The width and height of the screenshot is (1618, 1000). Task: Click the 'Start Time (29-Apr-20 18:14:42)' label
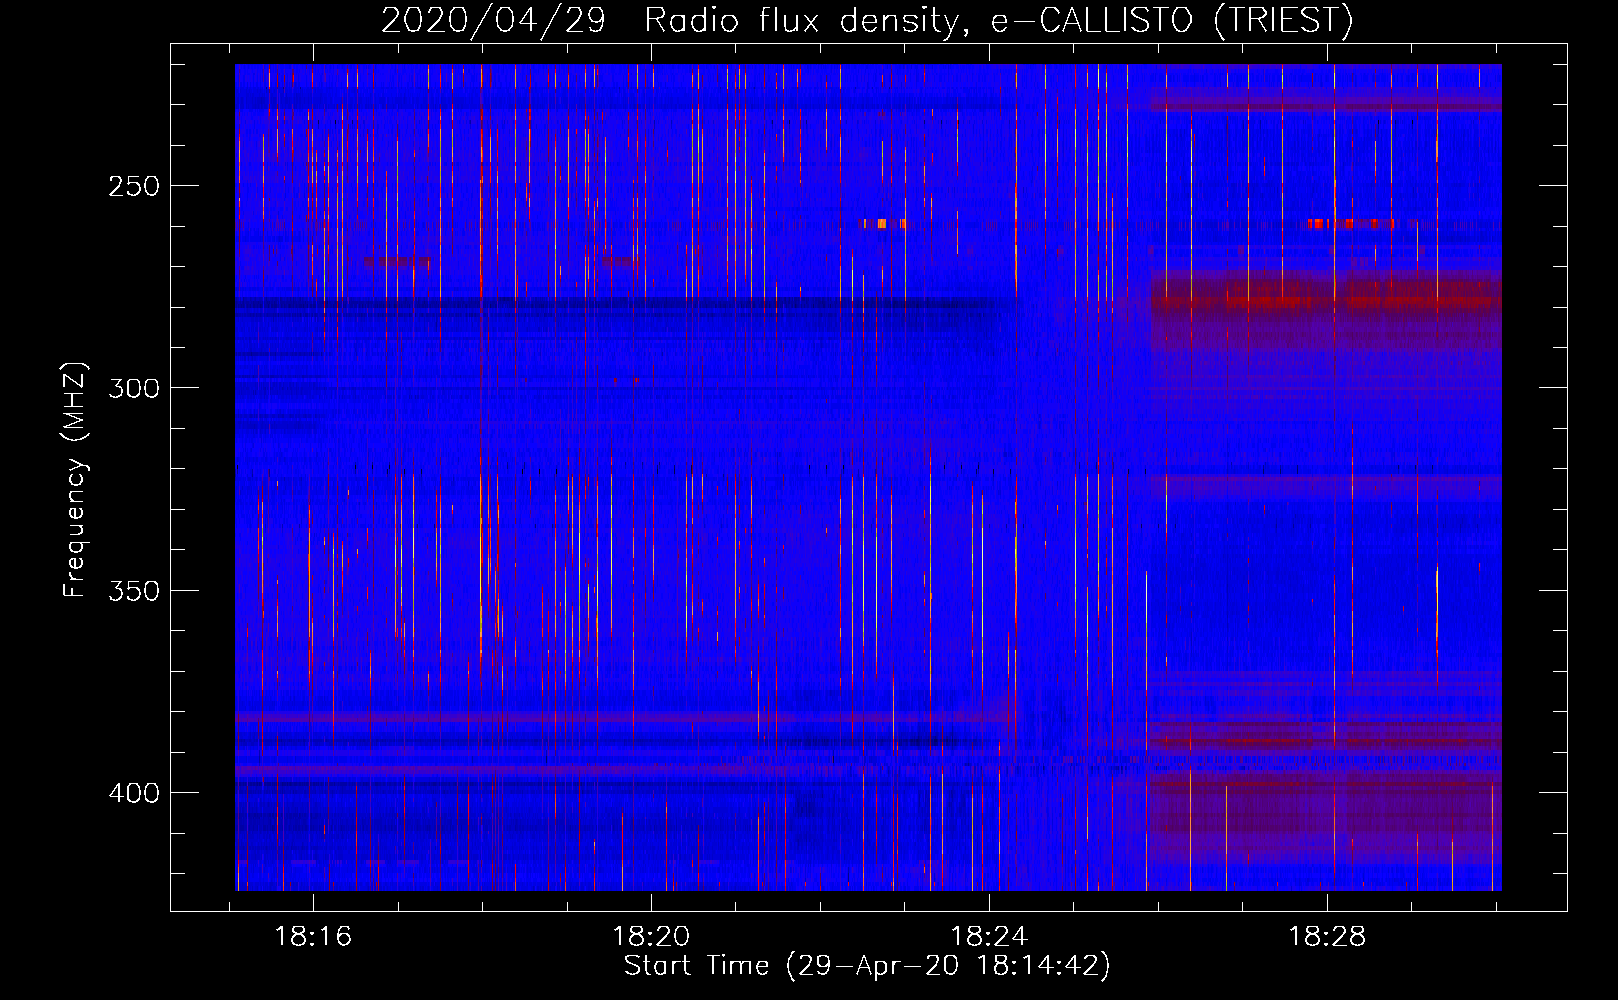click(867, 966)
